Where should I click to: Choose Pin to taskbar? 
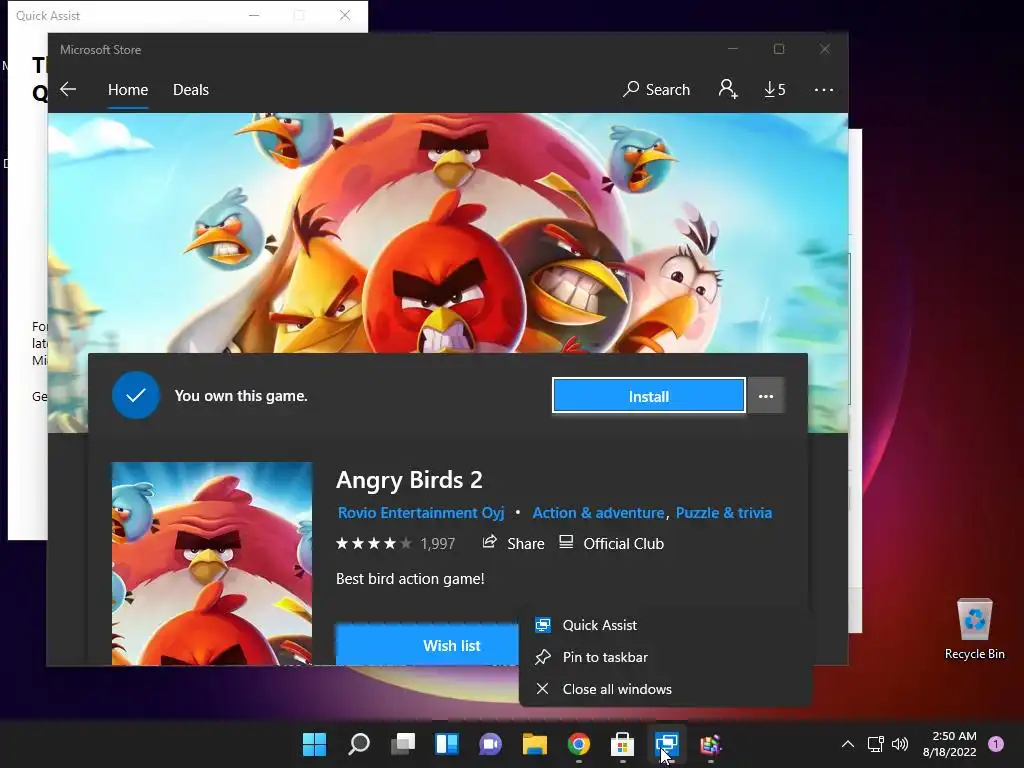point(665,657)
